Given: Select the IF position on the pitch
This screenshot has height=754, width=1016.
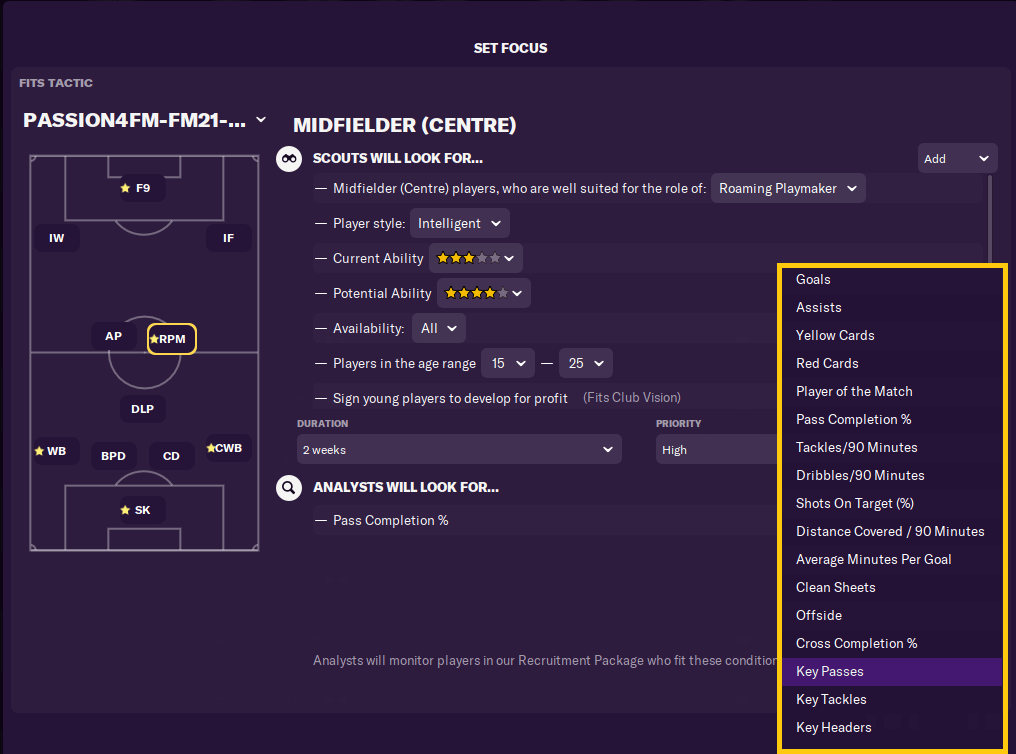Looking at the screenshot, I should (229, 238).
